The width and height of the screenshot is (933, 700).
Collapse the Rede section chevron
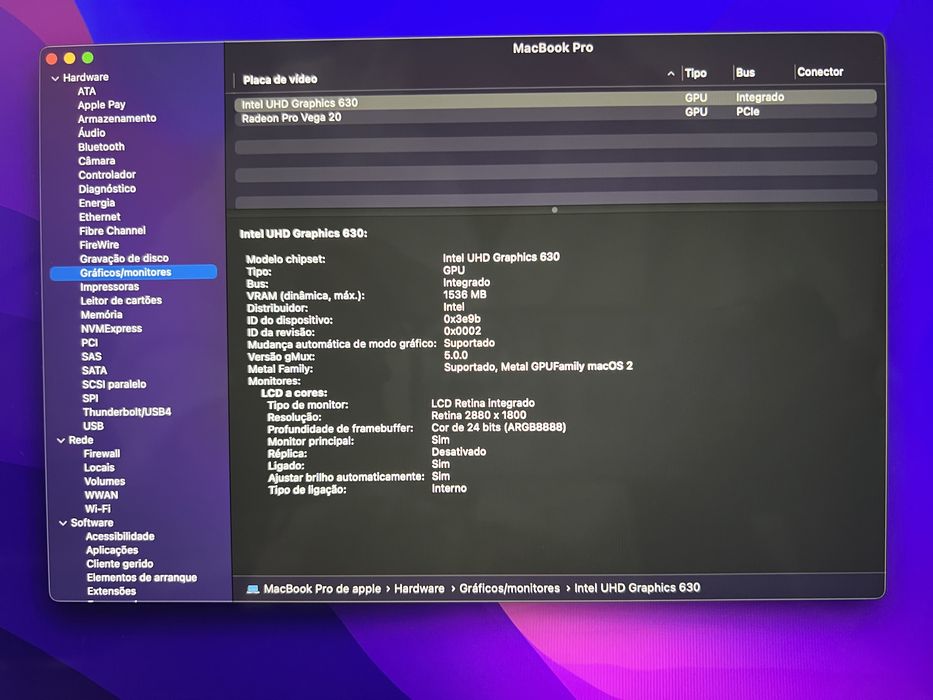(x=61, y=440)
